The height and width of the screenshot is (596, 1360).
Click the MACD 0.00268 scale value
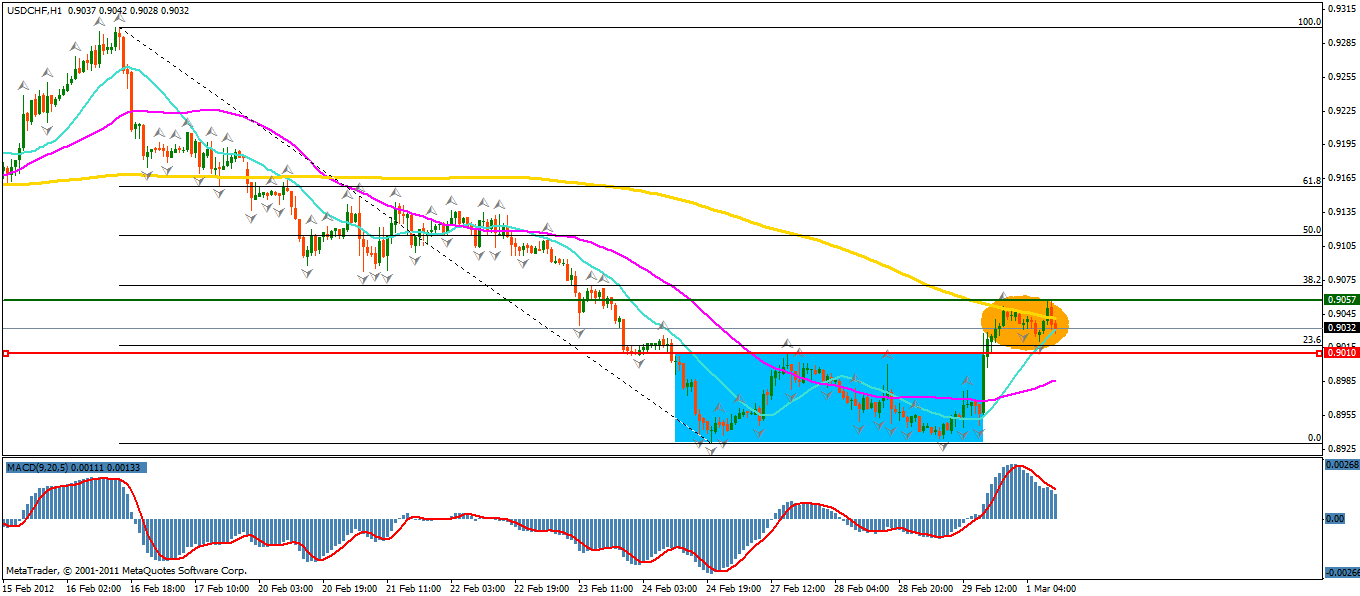[1340, 465]
